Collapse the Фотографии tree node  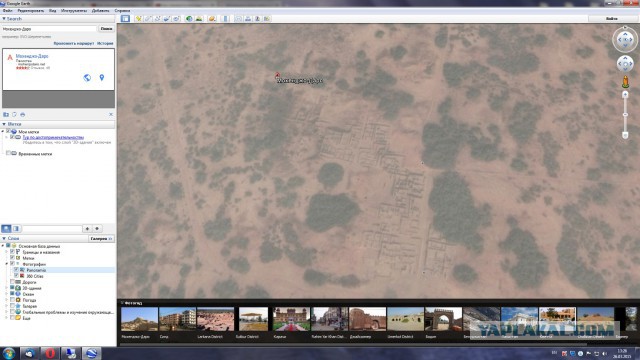coord(7,264)
